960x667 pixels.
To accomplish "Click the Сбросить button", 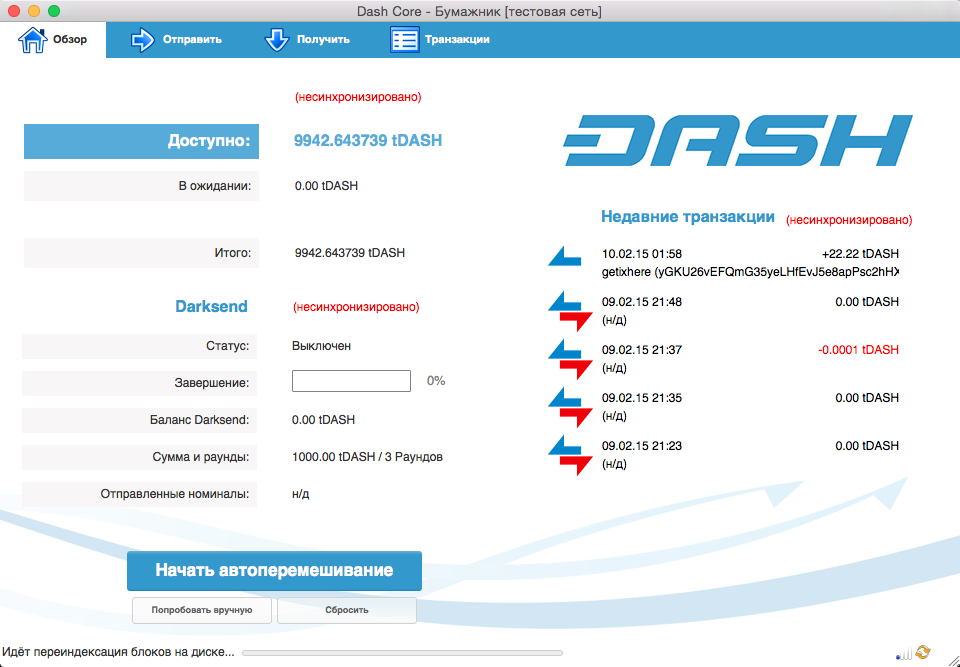I will pos(347,610).
